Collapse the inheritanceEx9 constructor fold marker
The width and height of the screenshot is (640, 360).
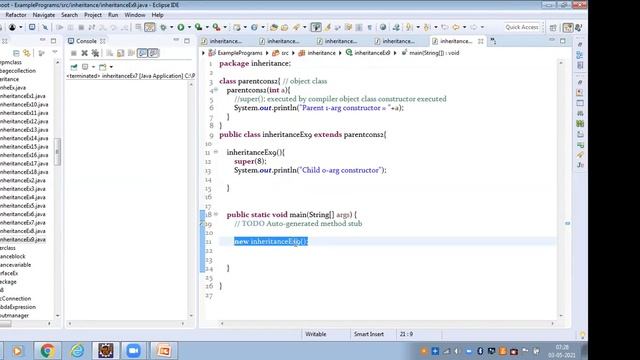click(216, 152)
